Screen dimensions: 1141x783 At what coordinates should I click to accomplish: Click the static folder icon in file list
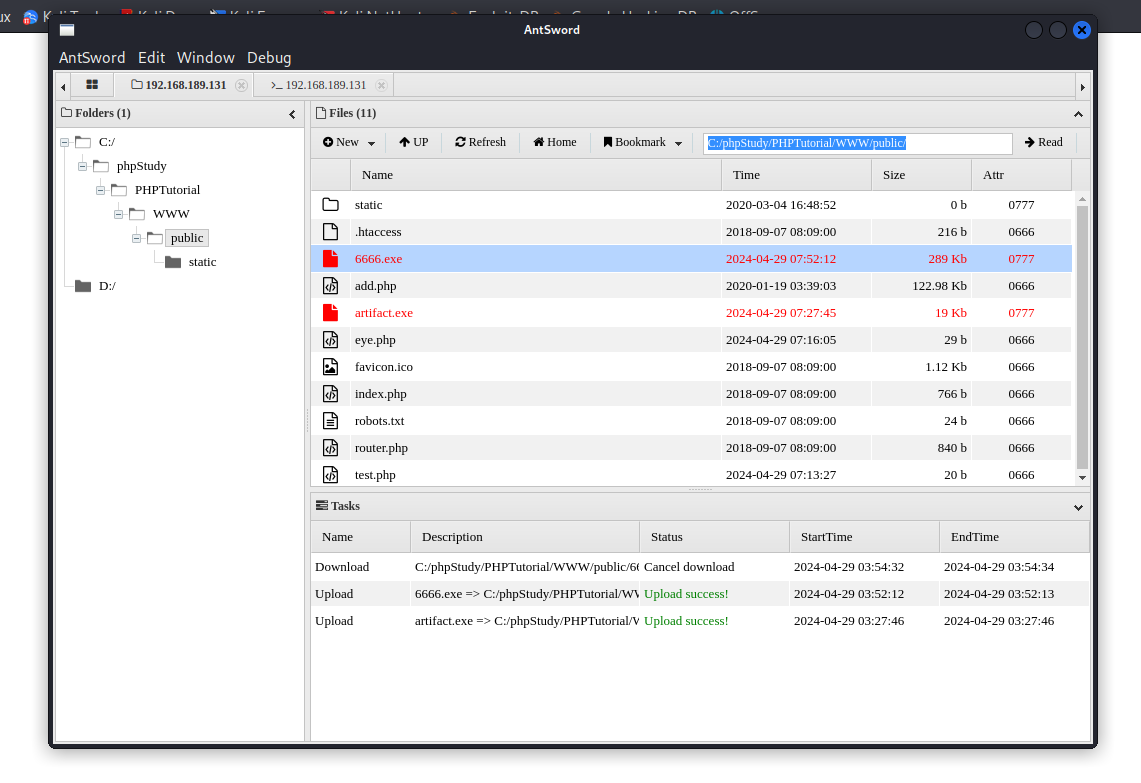[330, 204]
